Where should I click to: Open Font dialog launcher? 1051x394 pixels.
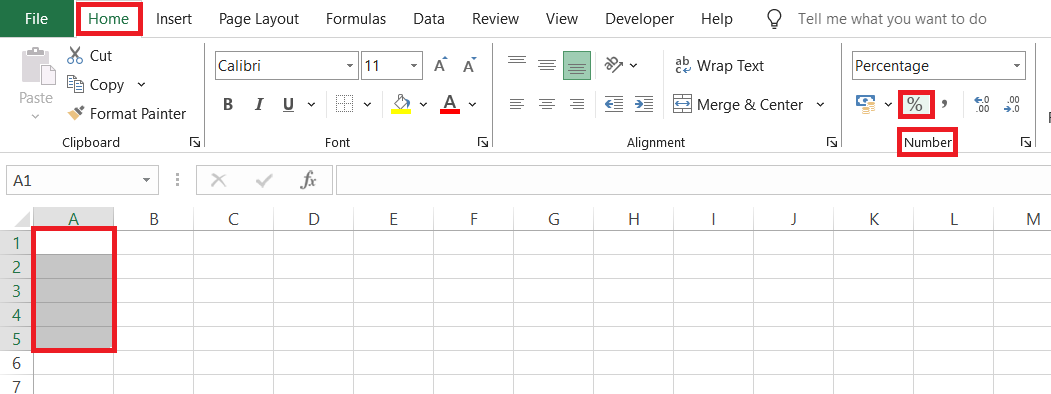482,142
